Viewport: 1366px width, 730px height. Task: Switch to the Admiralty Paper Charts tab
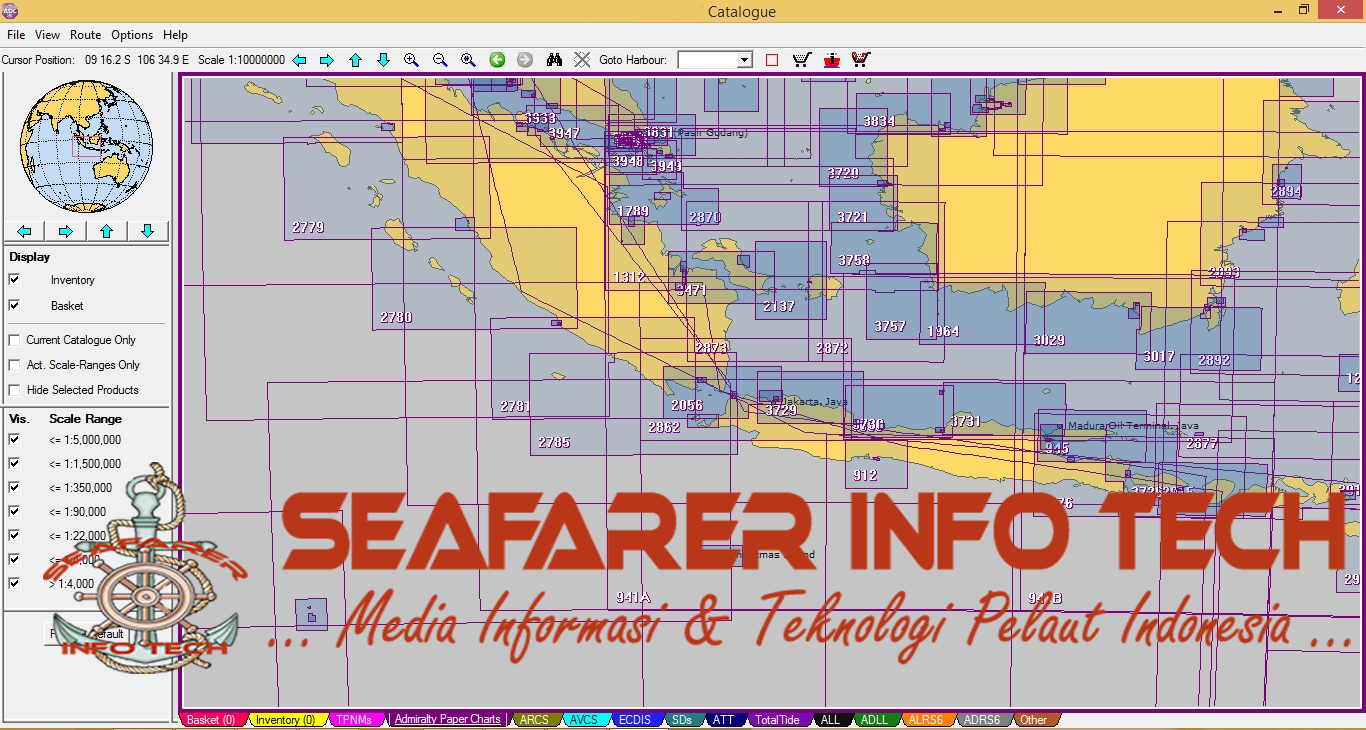coord(447,719)
